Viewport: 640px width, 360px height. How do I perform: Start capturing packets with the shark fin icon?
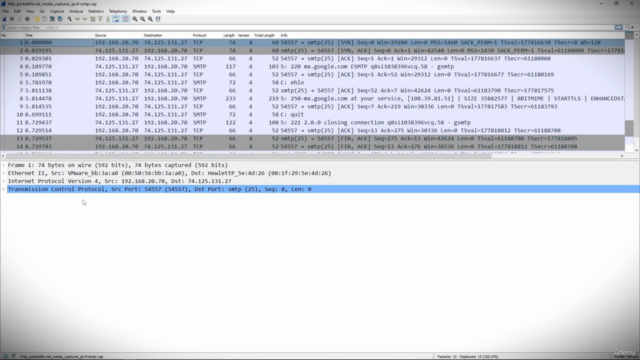coord(4,19)
